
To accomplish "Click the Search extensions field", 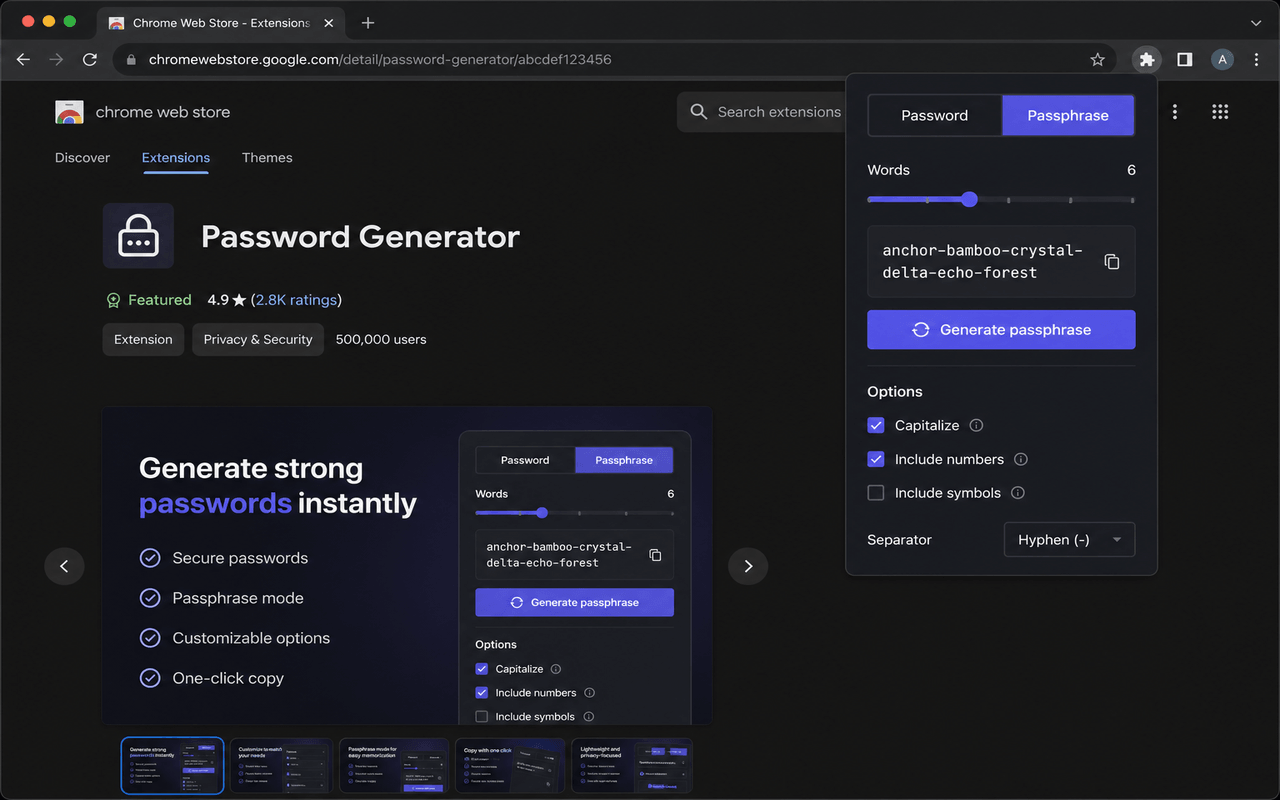I will click(760, 112).
